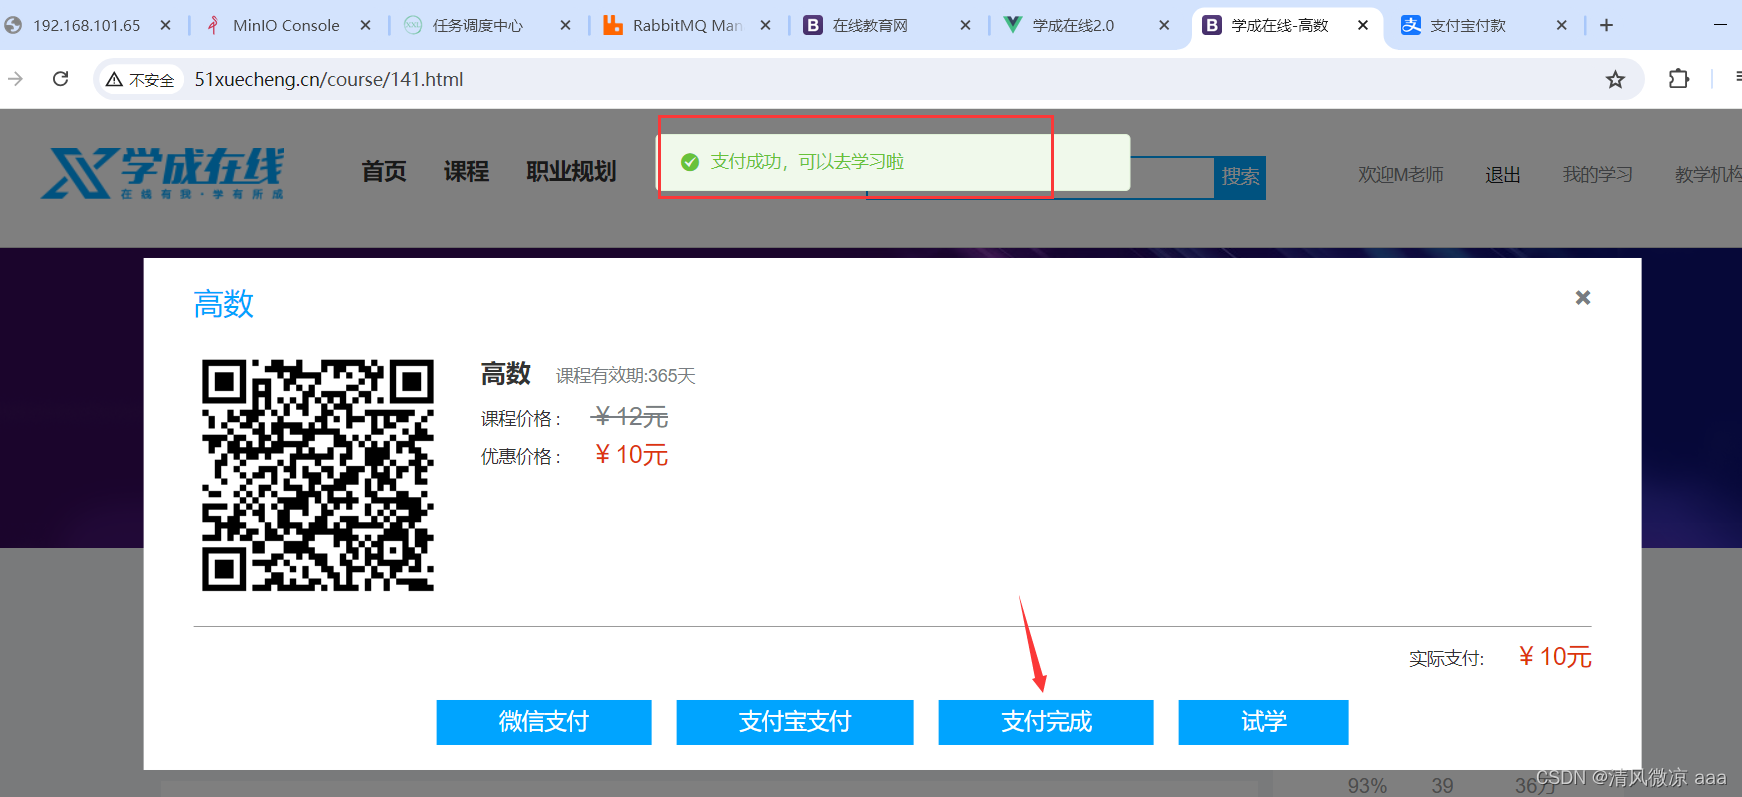Click the 课程有效期:365天 text

point(626,376)
